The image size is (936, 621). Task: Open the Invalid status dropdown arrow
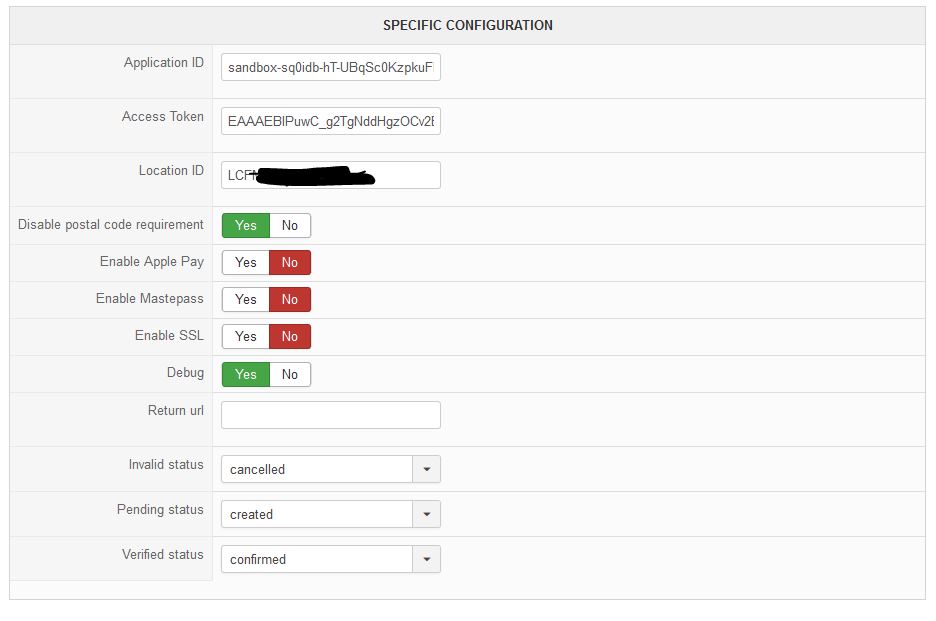(x=427, y=469)
